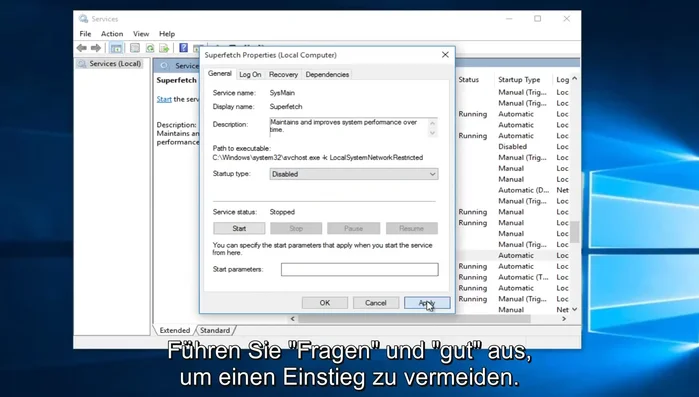Click the vertical scrollbar thumb
The image size is (699, 397).
pyautogui.click(x=575, y=232)
